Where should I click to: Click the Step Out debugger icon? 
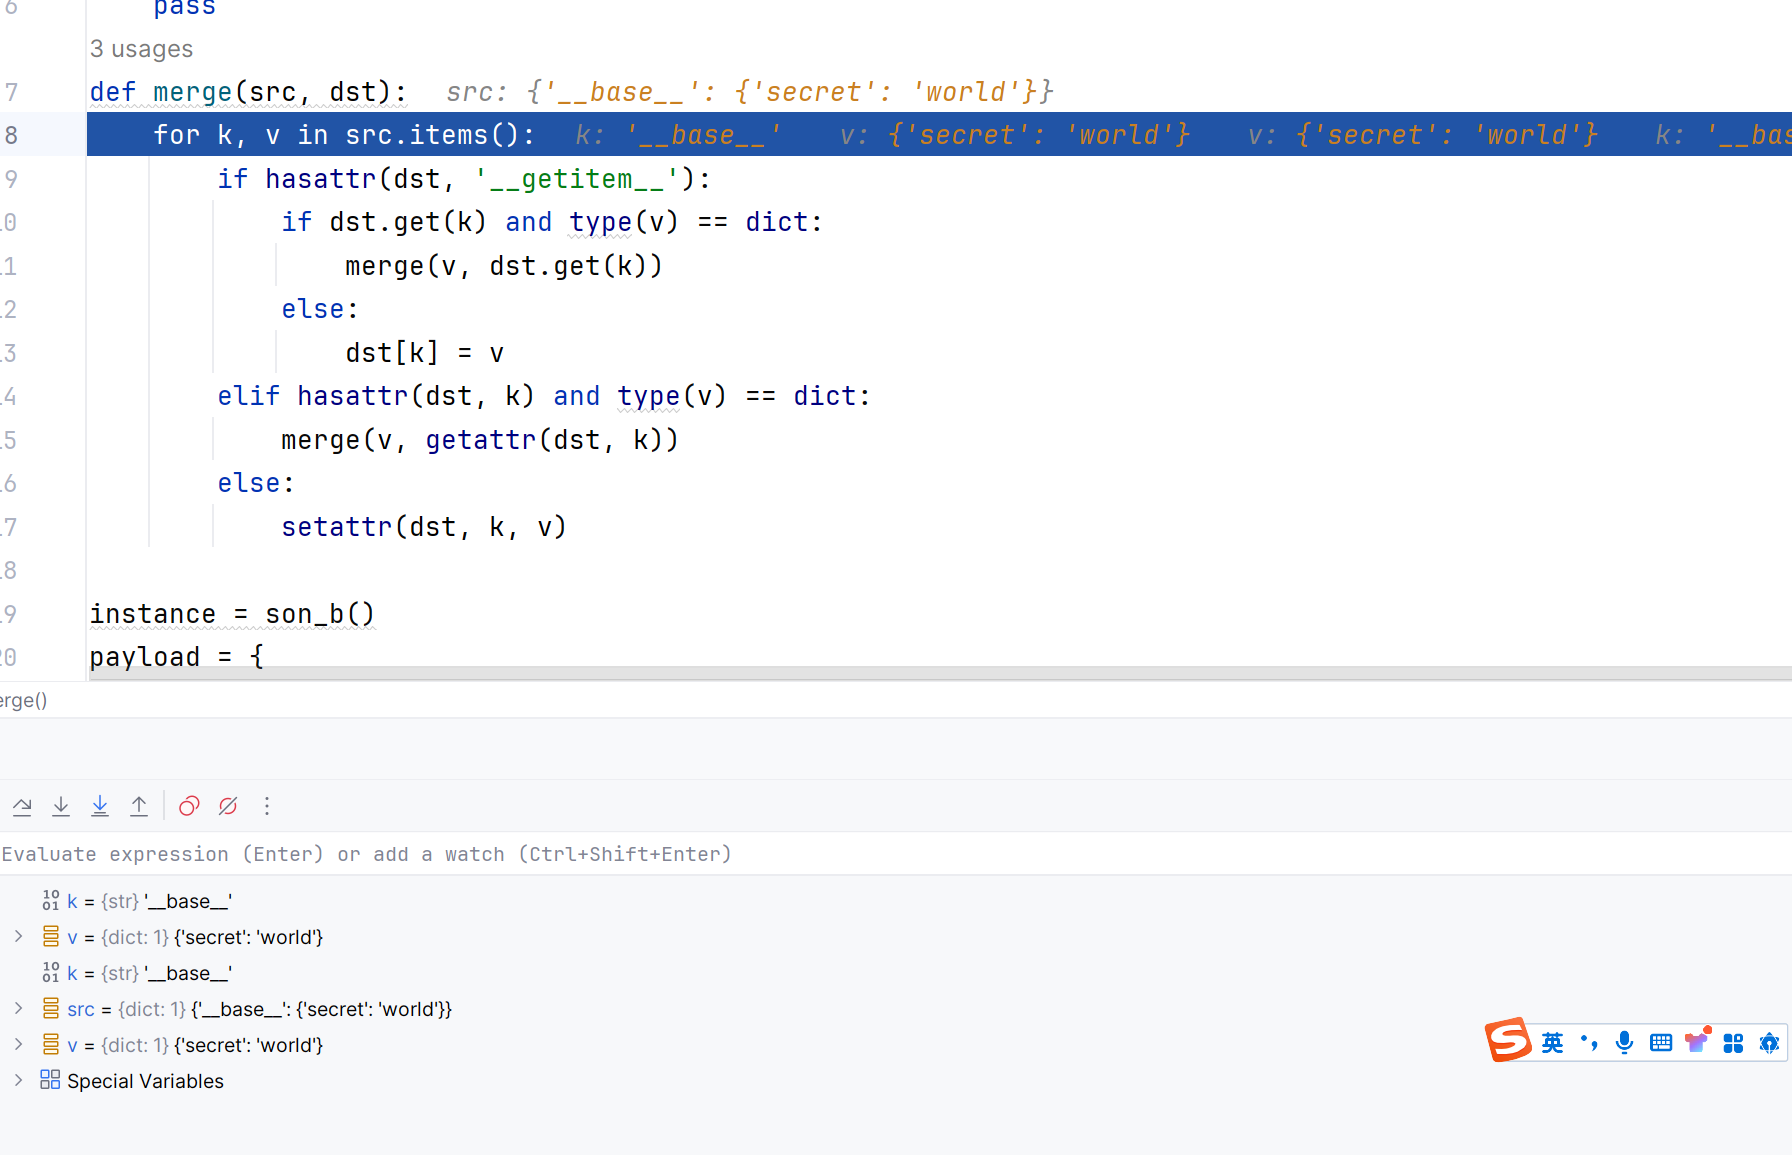[x=139, y=806]
